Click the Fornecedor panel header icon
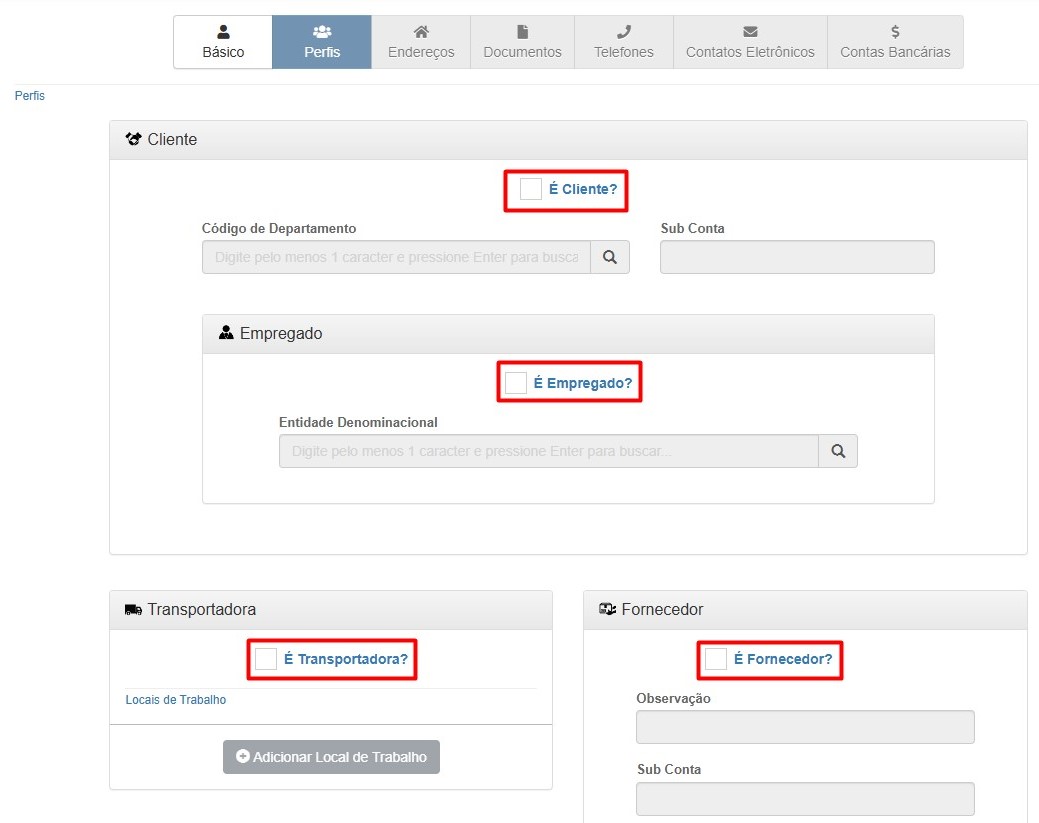This screenshot has height=823, width=1039. click(x=607, y=609)
